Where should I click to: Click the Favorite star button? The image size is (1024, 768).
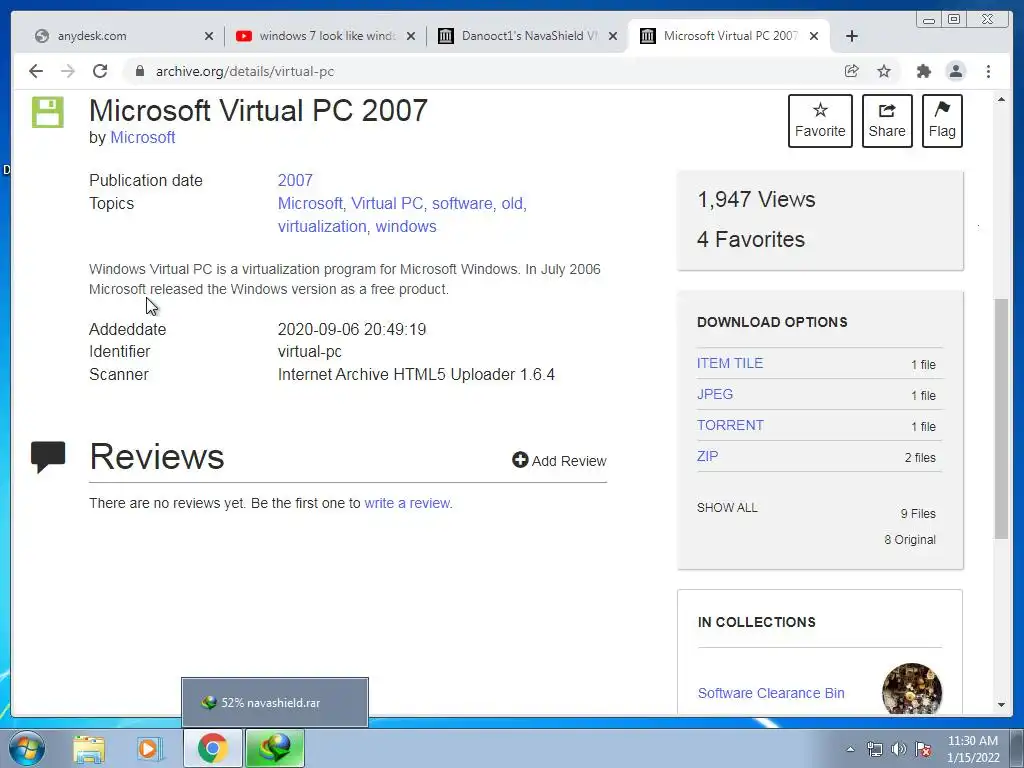[x=820, y=121]
